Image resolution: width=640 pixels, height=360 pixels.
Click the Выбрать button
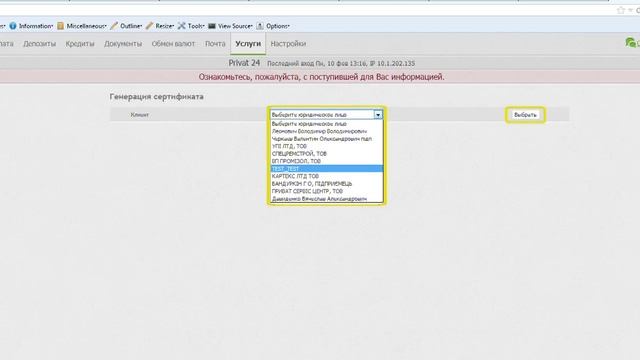pyautogui.click(x=525, y=115)
